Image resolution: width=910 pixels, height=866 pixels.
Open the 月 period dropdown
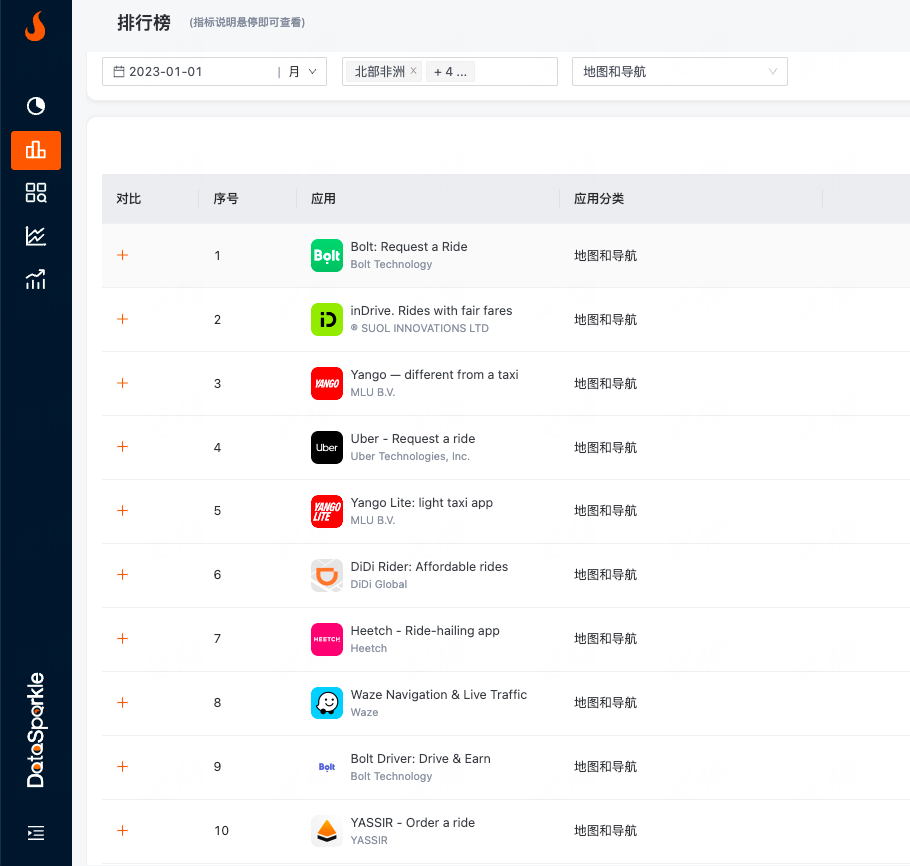click(302, 72)
